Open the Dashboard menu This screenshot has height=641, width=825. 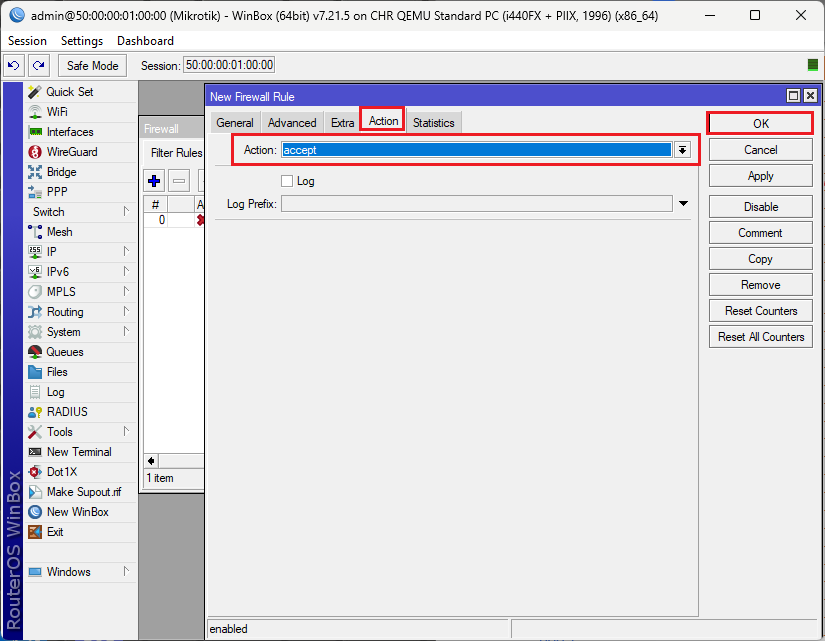[145, 41]
